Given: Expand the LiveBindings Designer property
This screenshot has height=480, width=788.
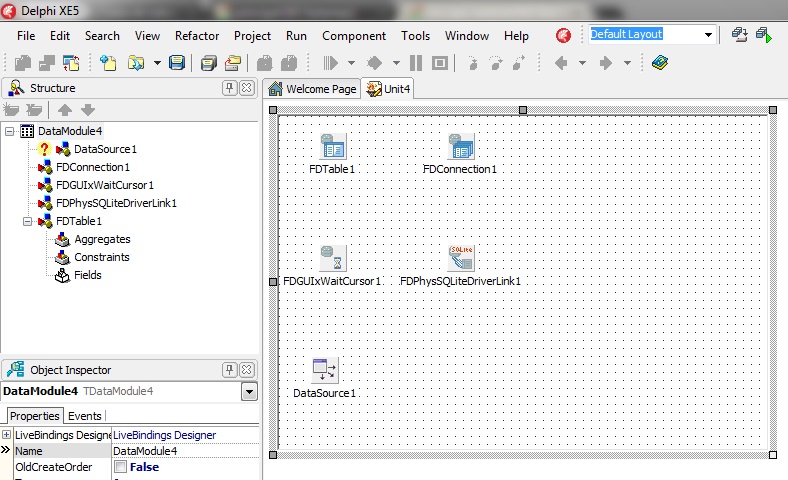Looking at the screenshot, I should point(7,435).
